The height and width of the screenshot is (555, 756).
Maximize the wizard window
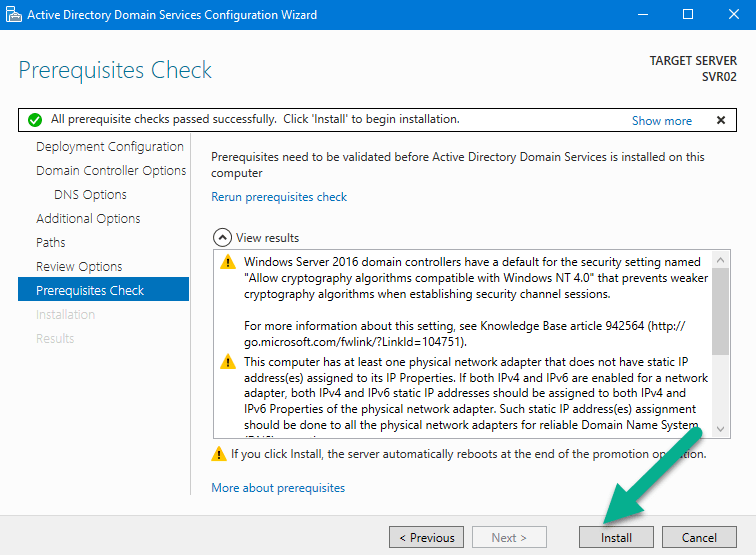(688, 14)
